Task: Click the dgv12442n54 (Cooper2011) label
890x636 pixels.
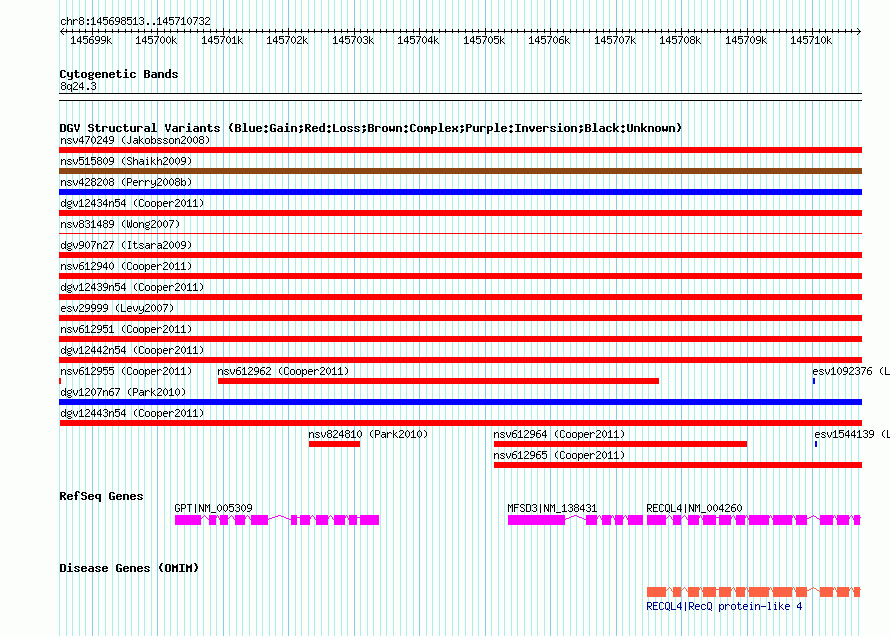Action: pyautogui.click(x=132, y=350)
